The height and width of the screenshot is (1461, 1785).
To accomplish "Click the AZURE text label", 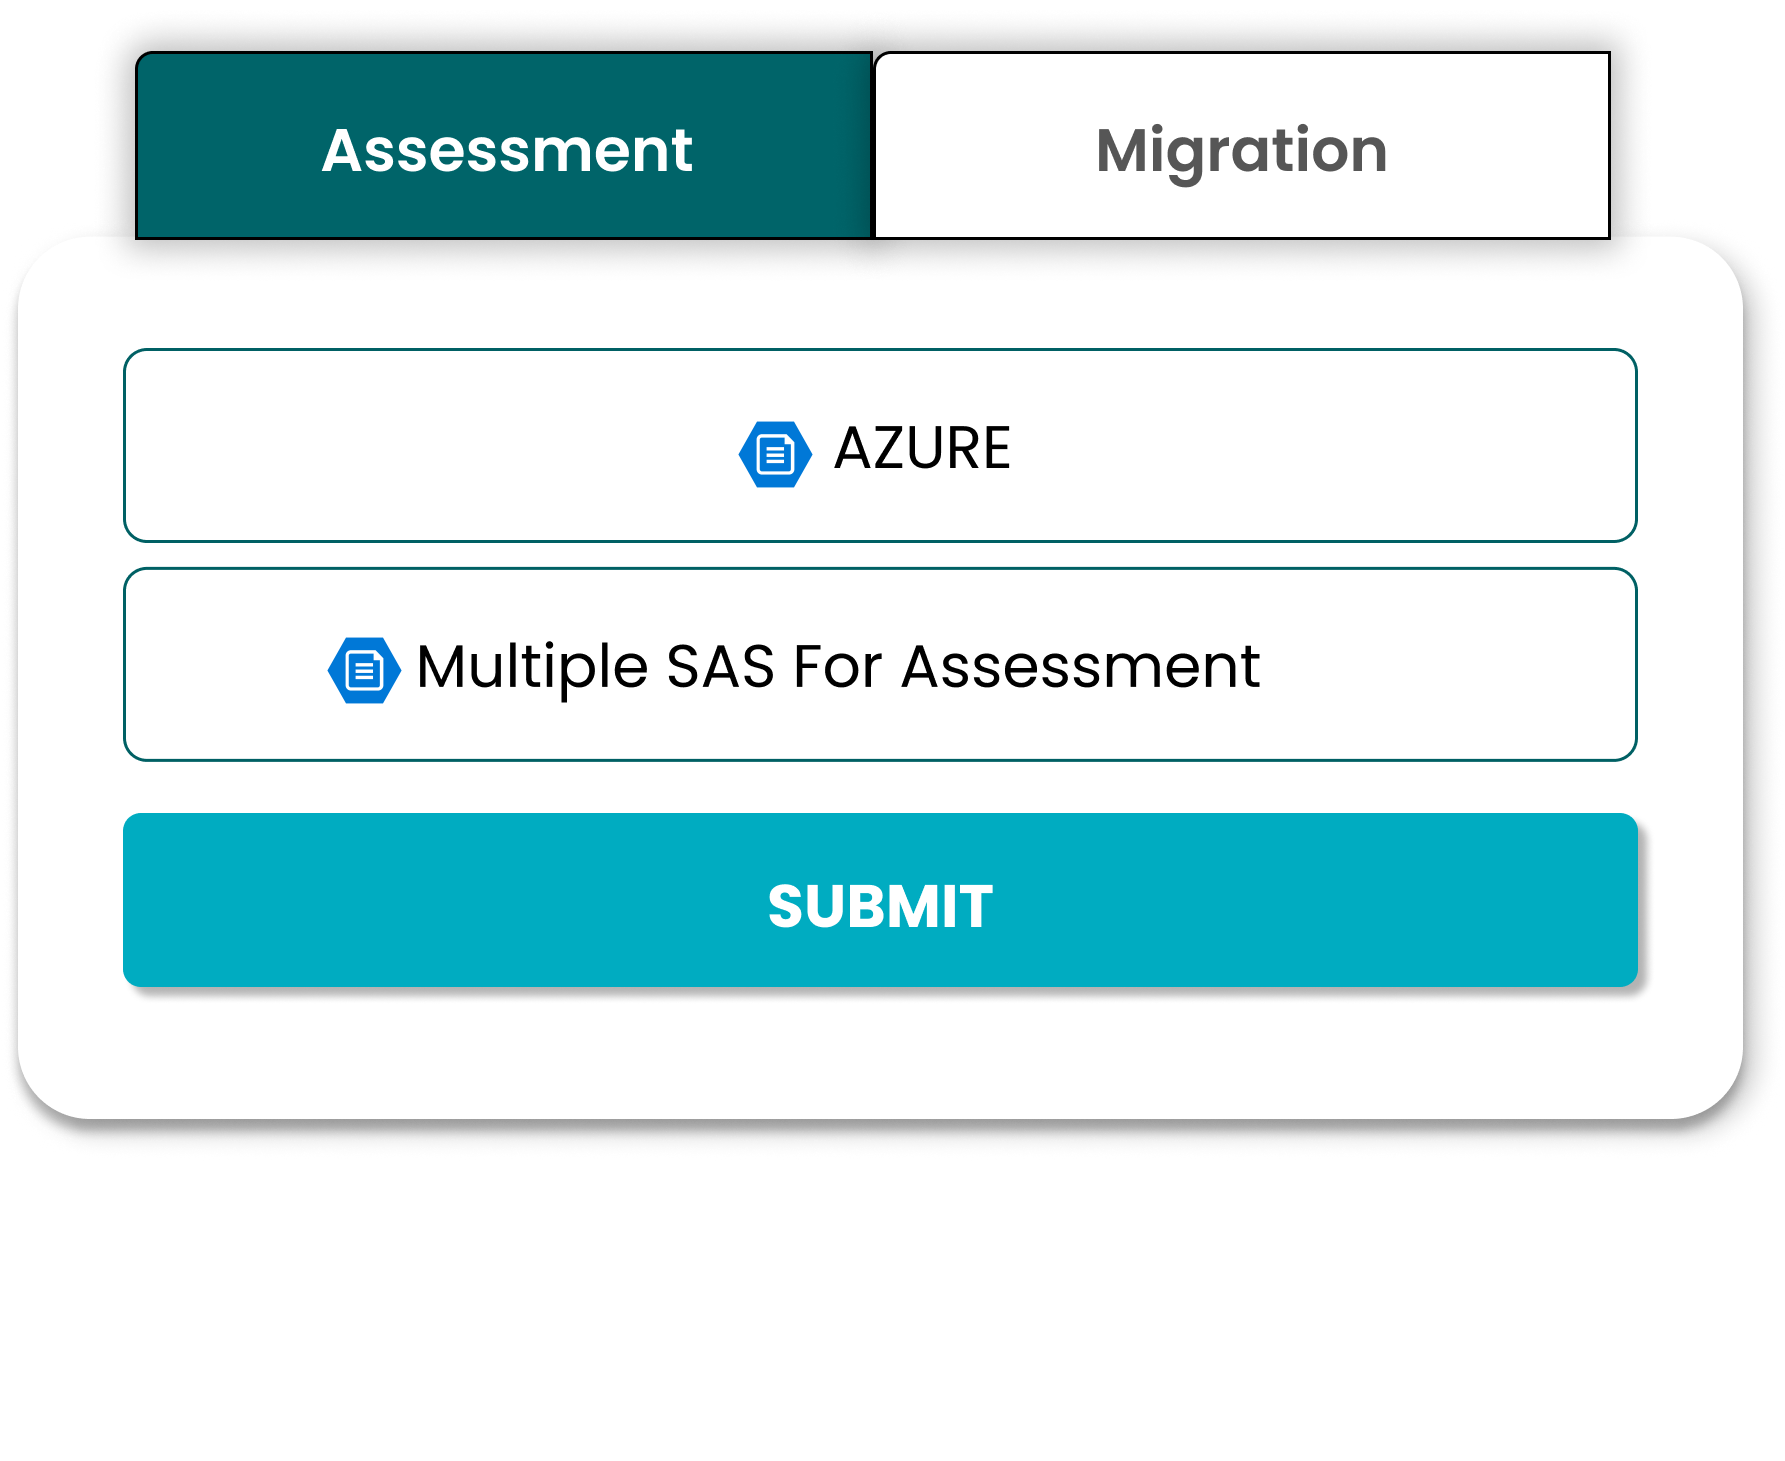I will (x=922, y=448).
